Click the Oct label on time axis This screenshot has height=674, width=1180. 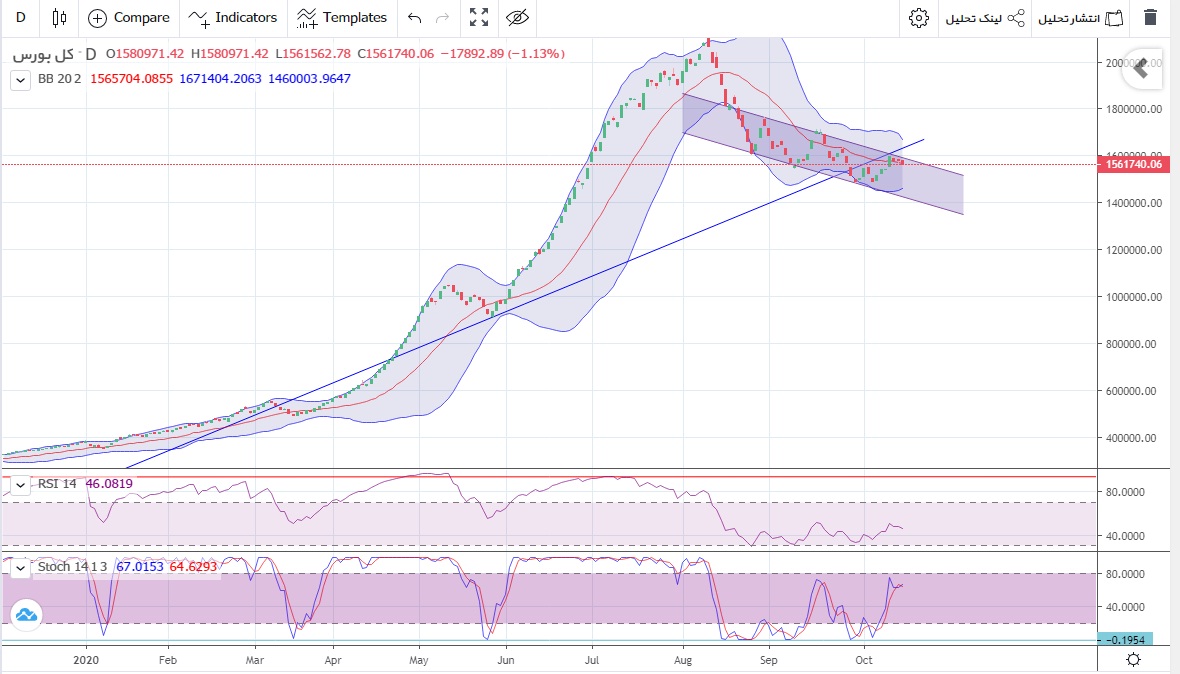pyautogui.click(x=864, y=660)
